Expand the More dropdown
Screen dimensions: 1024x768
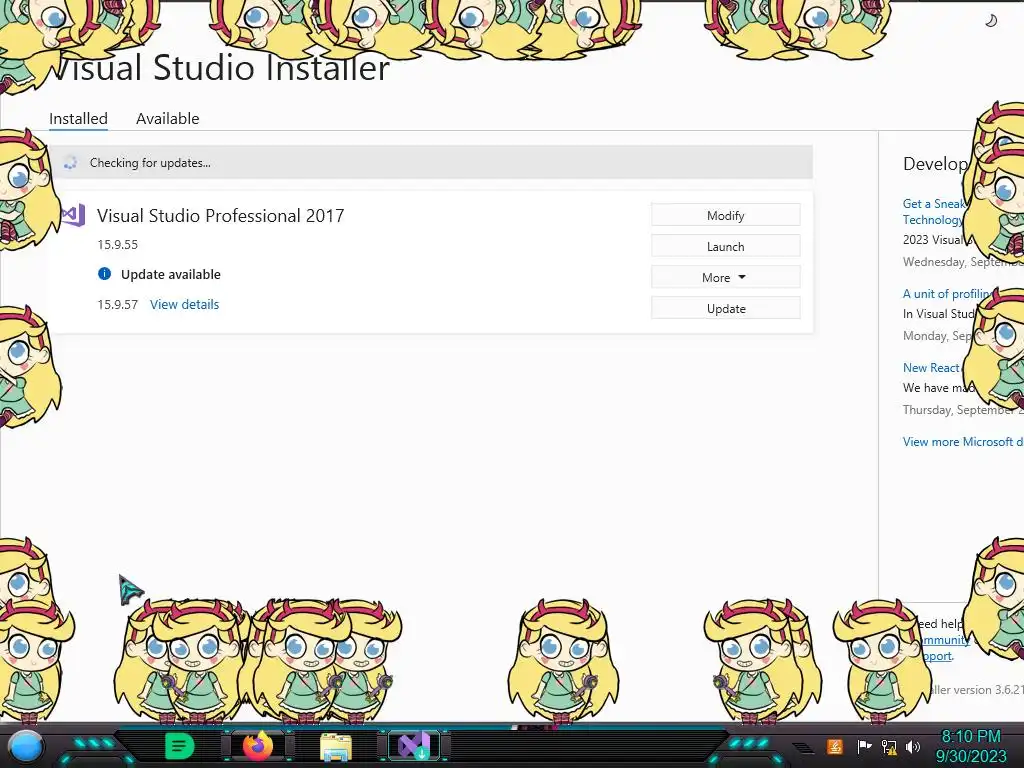726,278
